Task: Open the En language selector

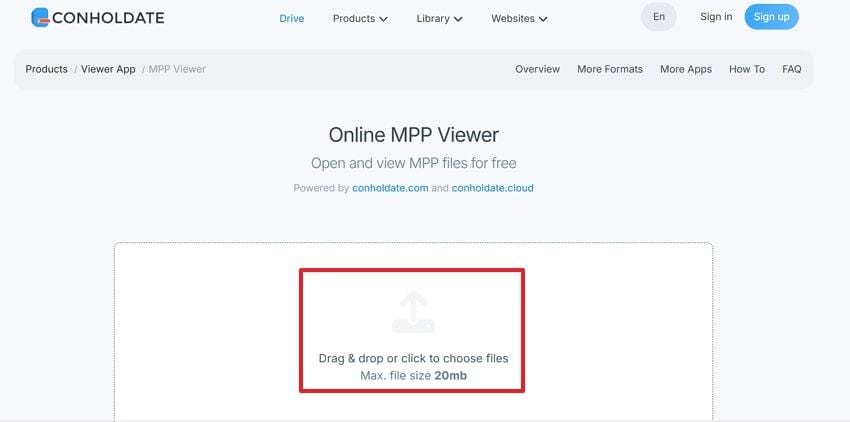Action: click(659, 17)
